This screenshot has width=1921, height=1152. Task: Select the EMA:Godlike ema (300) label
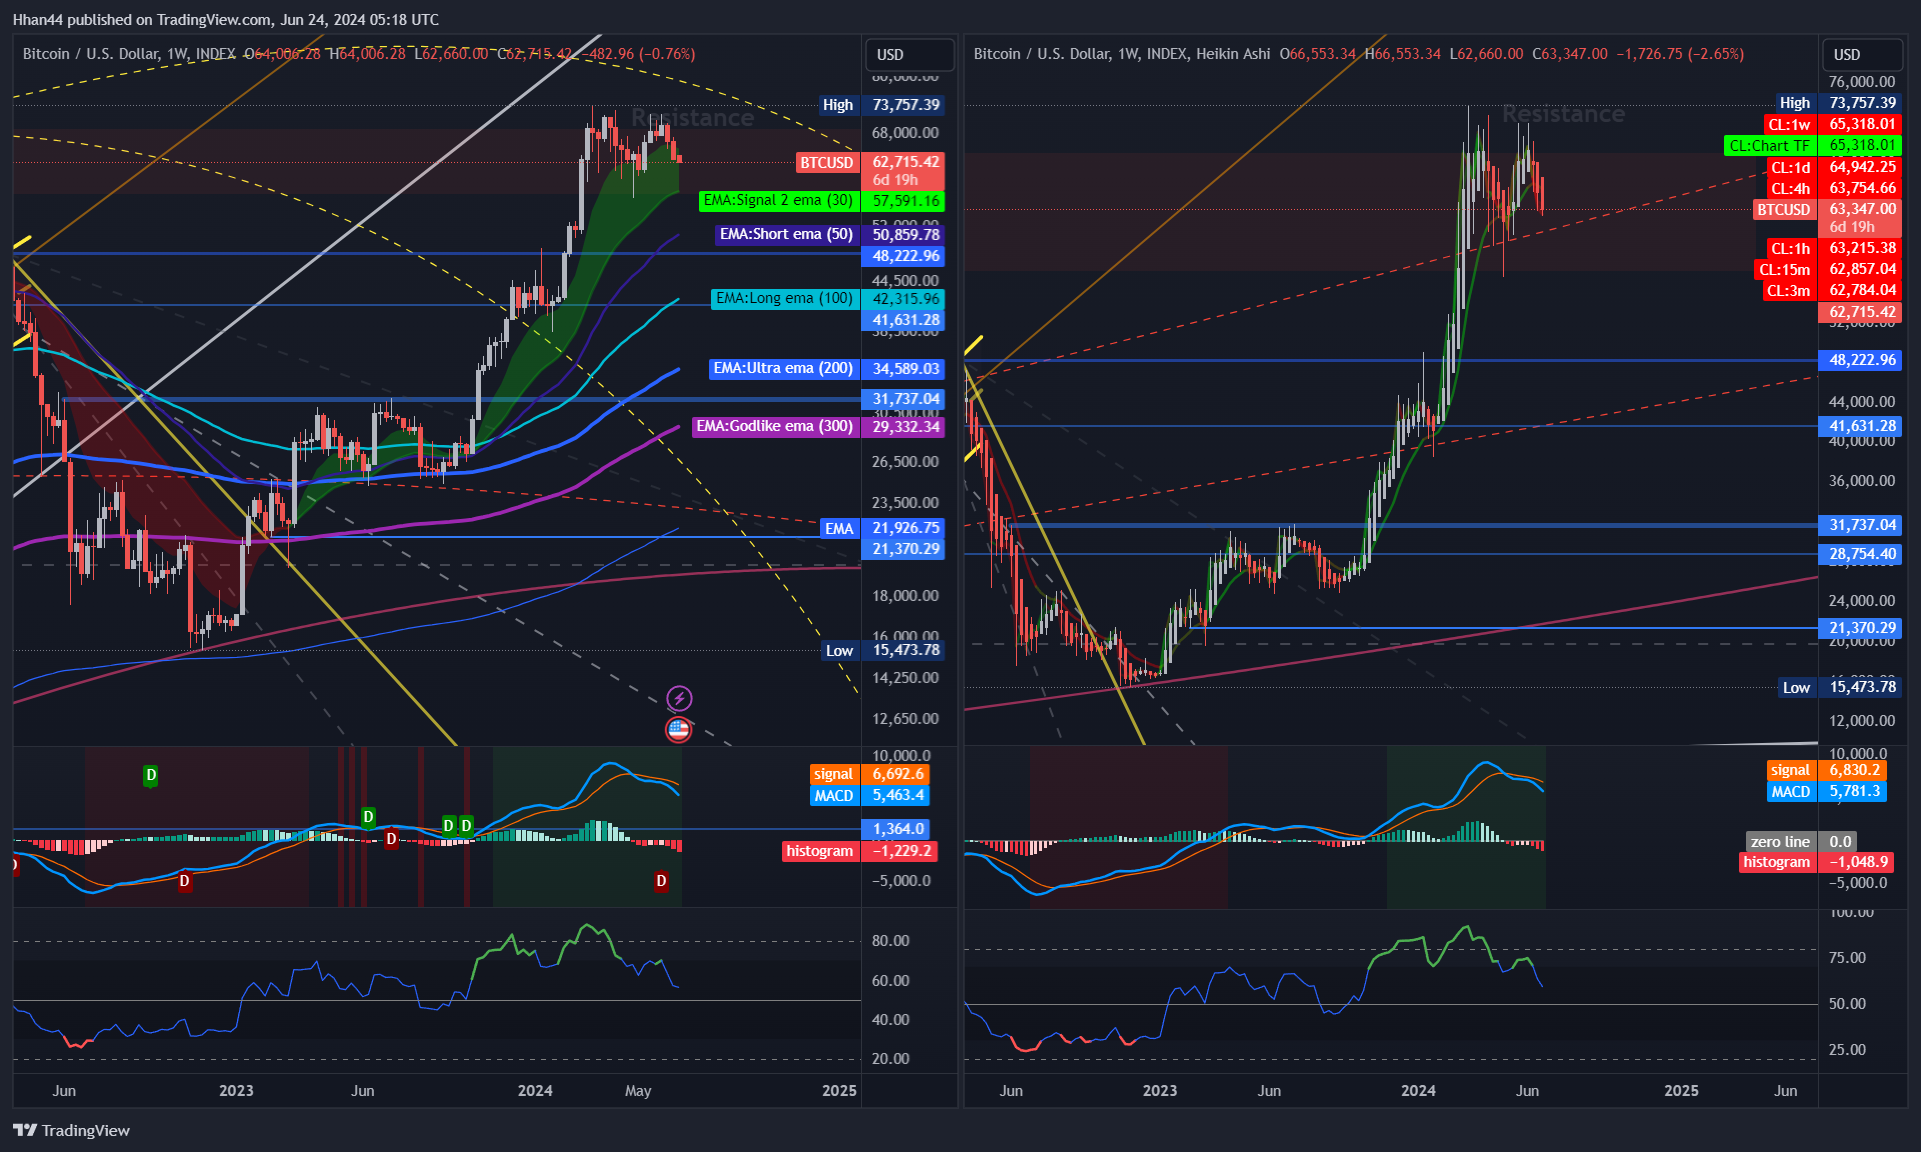click(x=818, y=426)
